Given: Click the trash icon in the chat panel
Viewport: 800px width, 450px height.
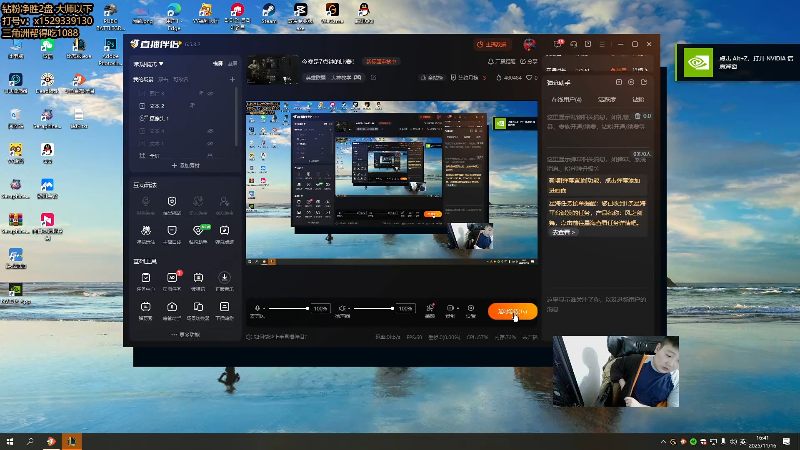Looking at the screenshot, I should click(637, 116).
